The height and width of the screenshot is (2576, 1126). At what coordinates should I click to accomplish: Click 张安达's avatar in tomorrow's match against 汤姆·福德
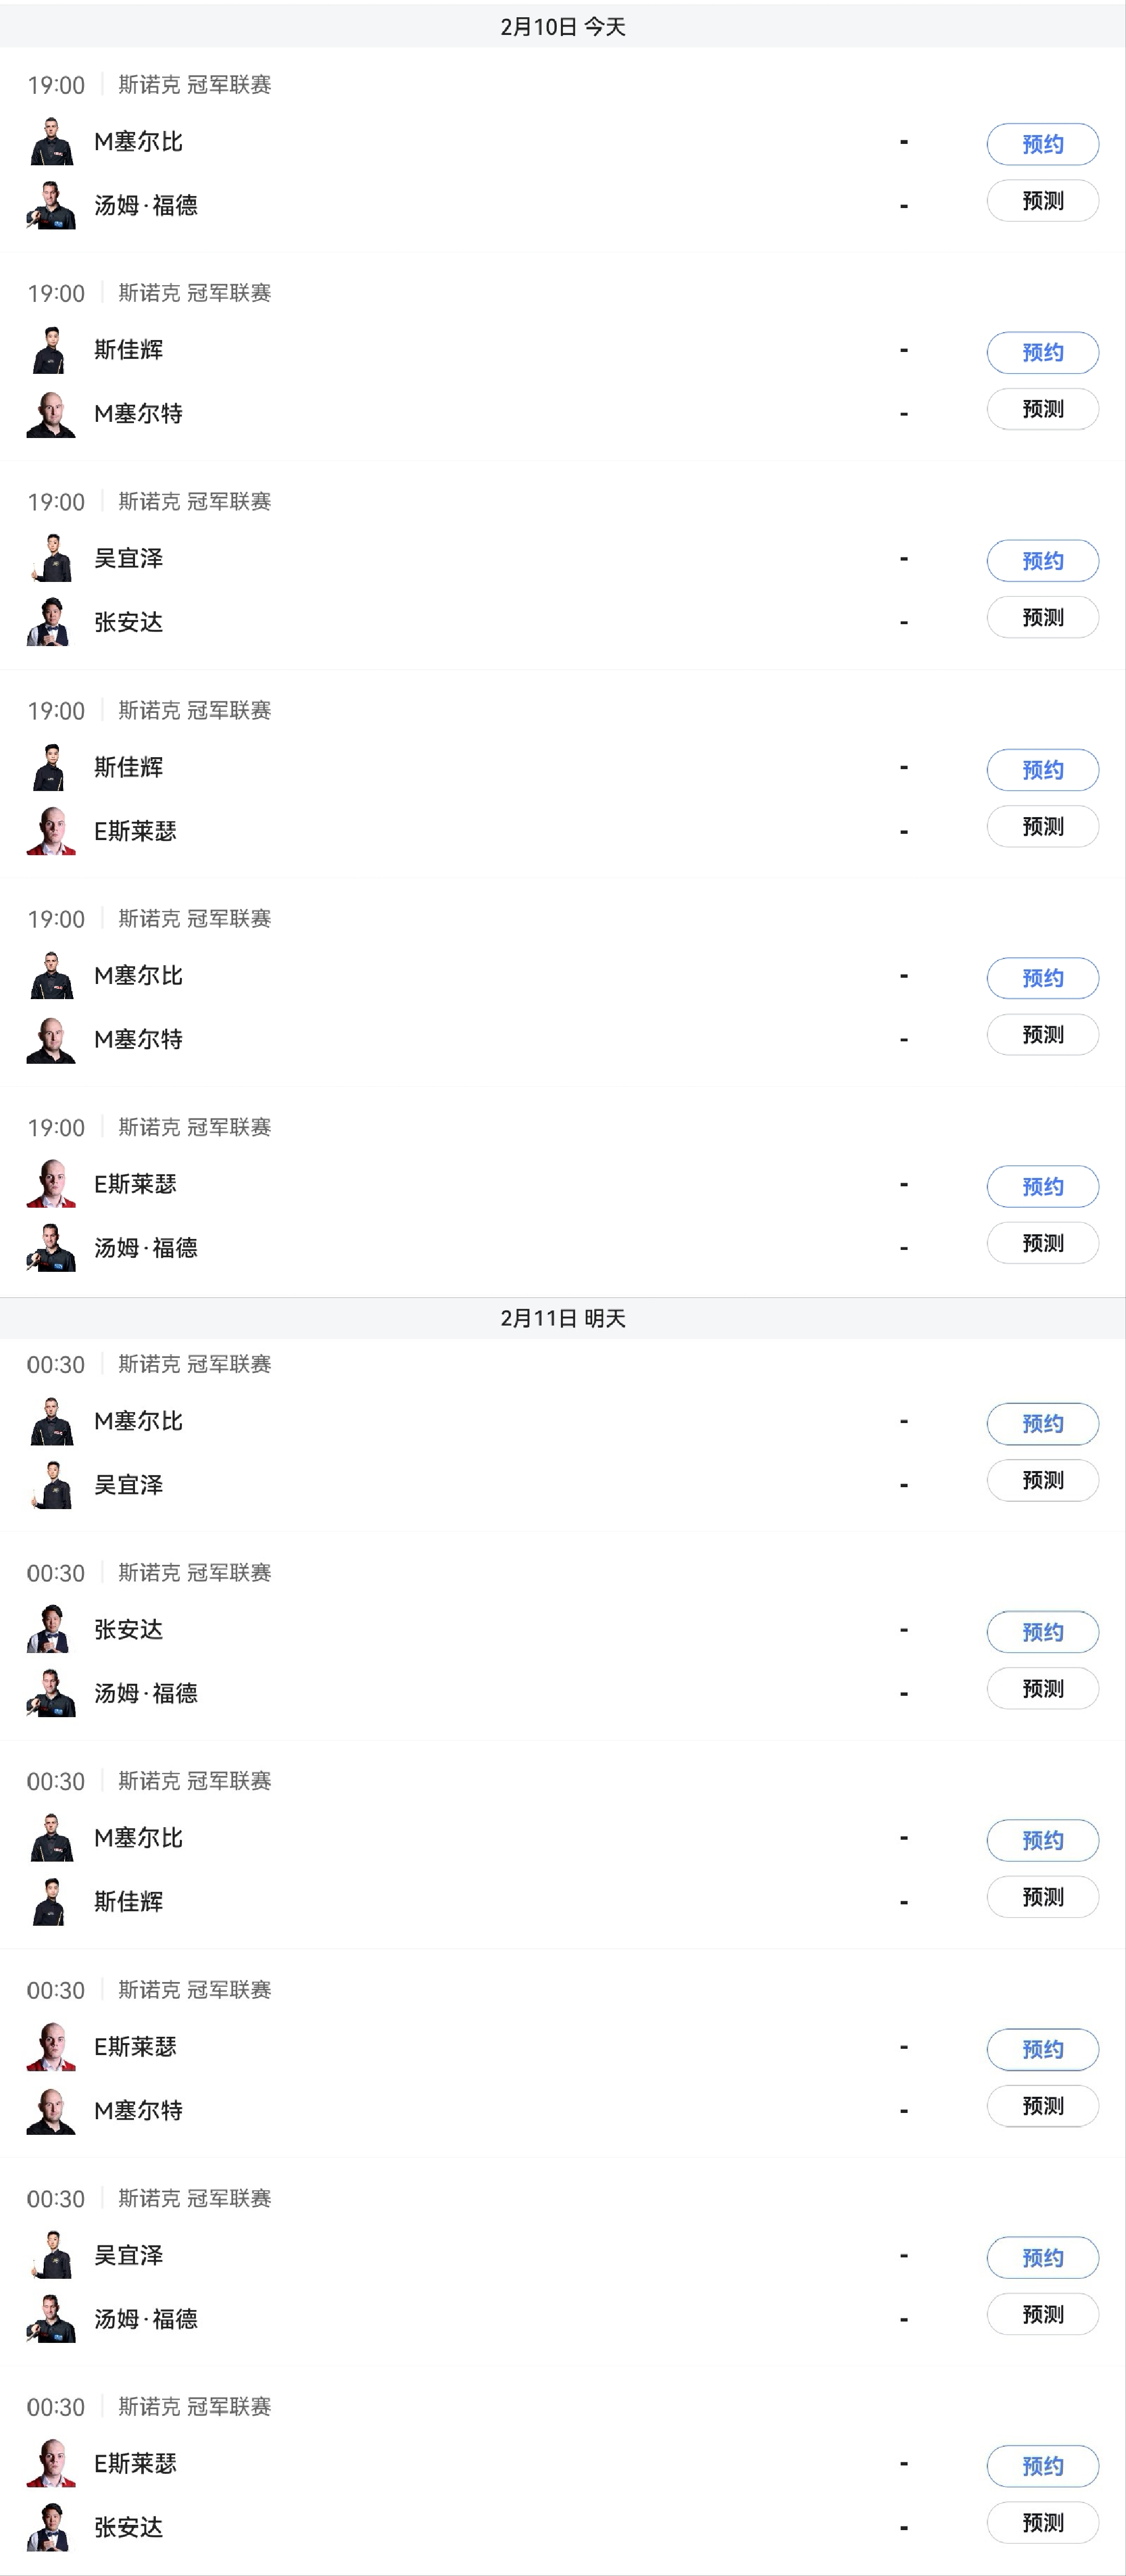pos(51,1630)
